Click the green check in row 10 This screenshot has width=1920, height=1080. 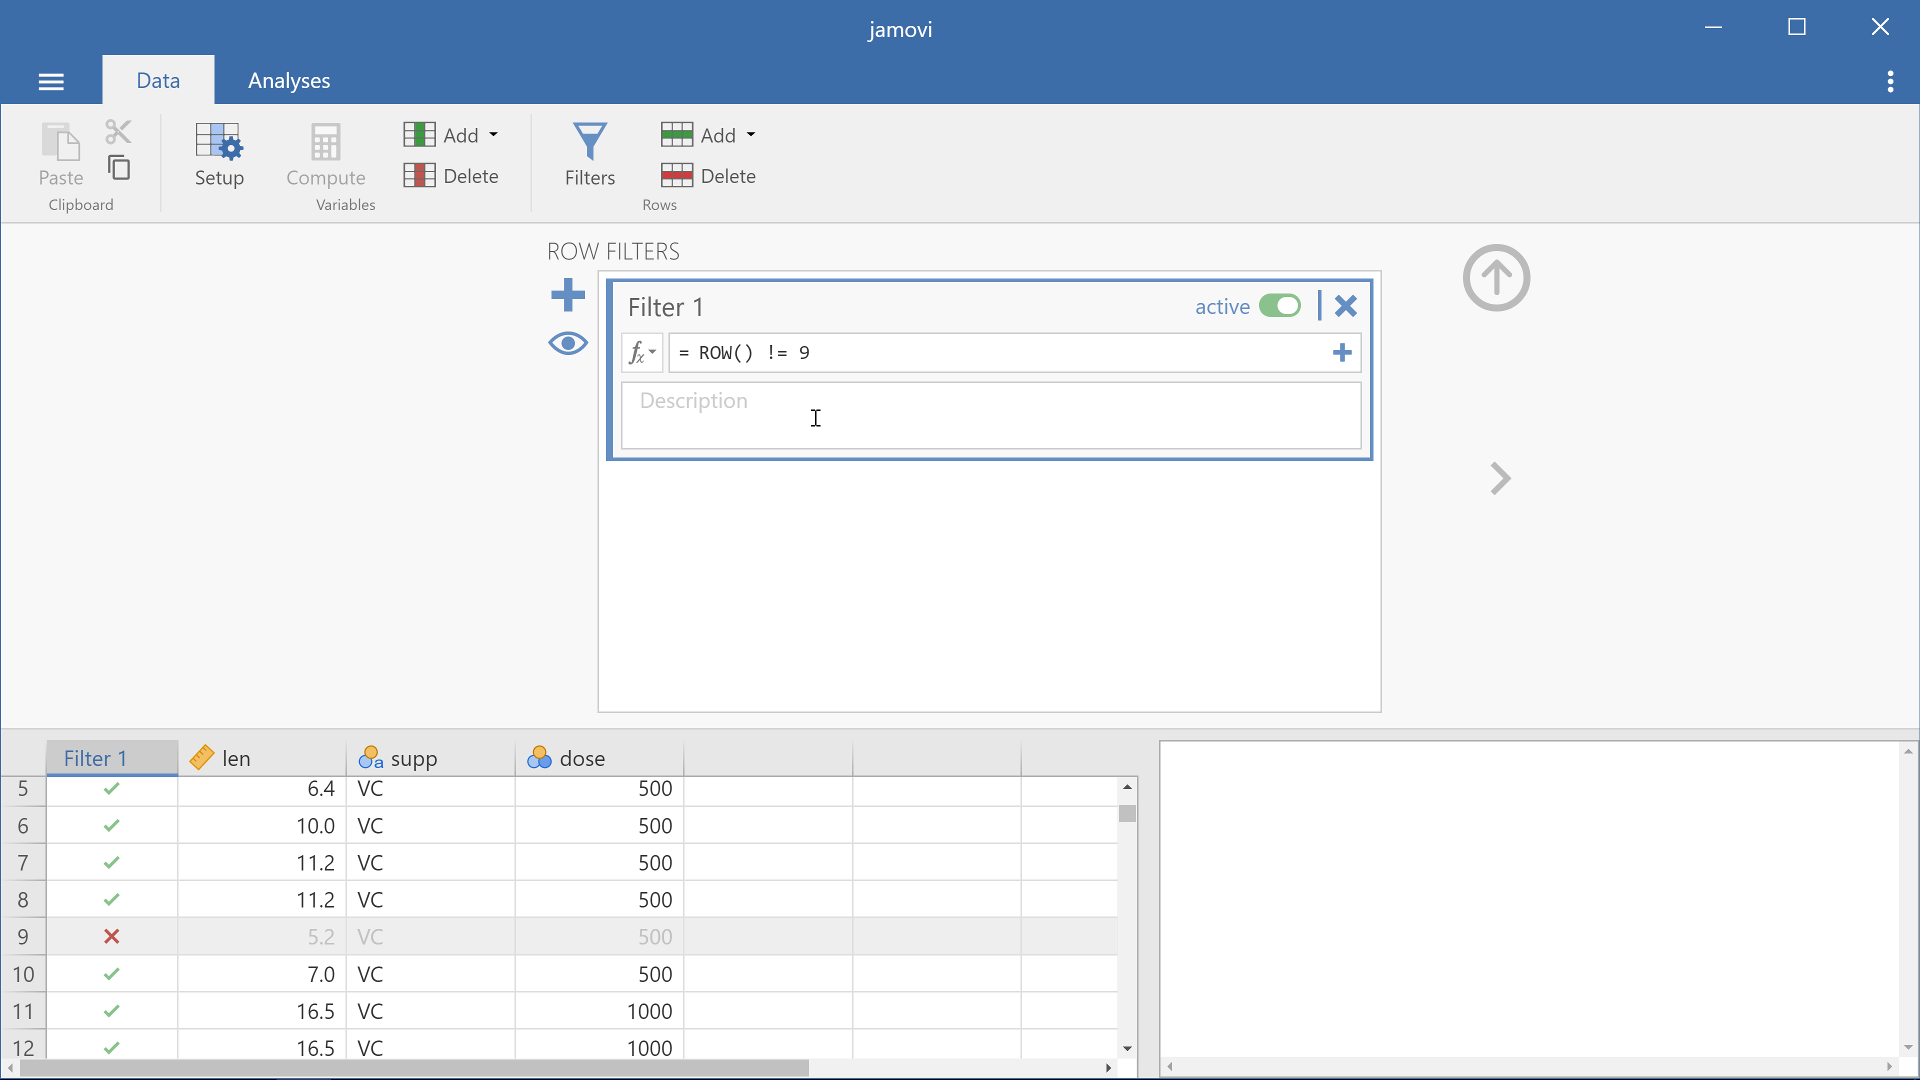coord(112,974)
